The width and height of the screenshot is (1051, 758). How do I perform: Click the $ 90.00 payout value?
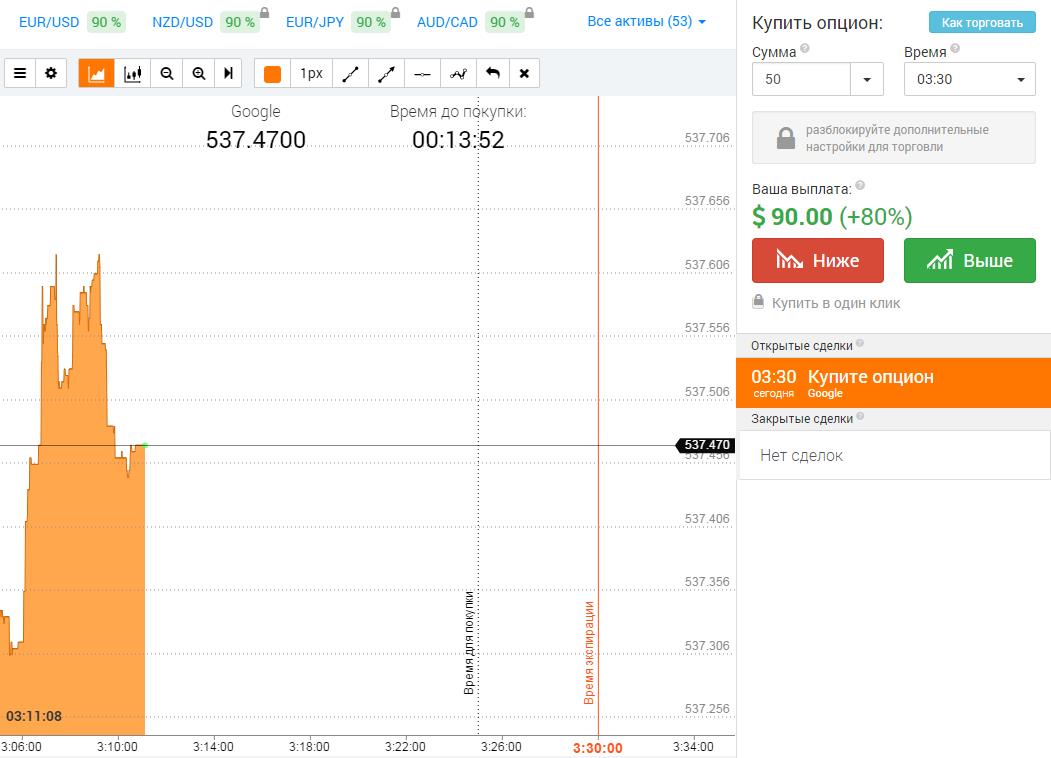[792, 216]
